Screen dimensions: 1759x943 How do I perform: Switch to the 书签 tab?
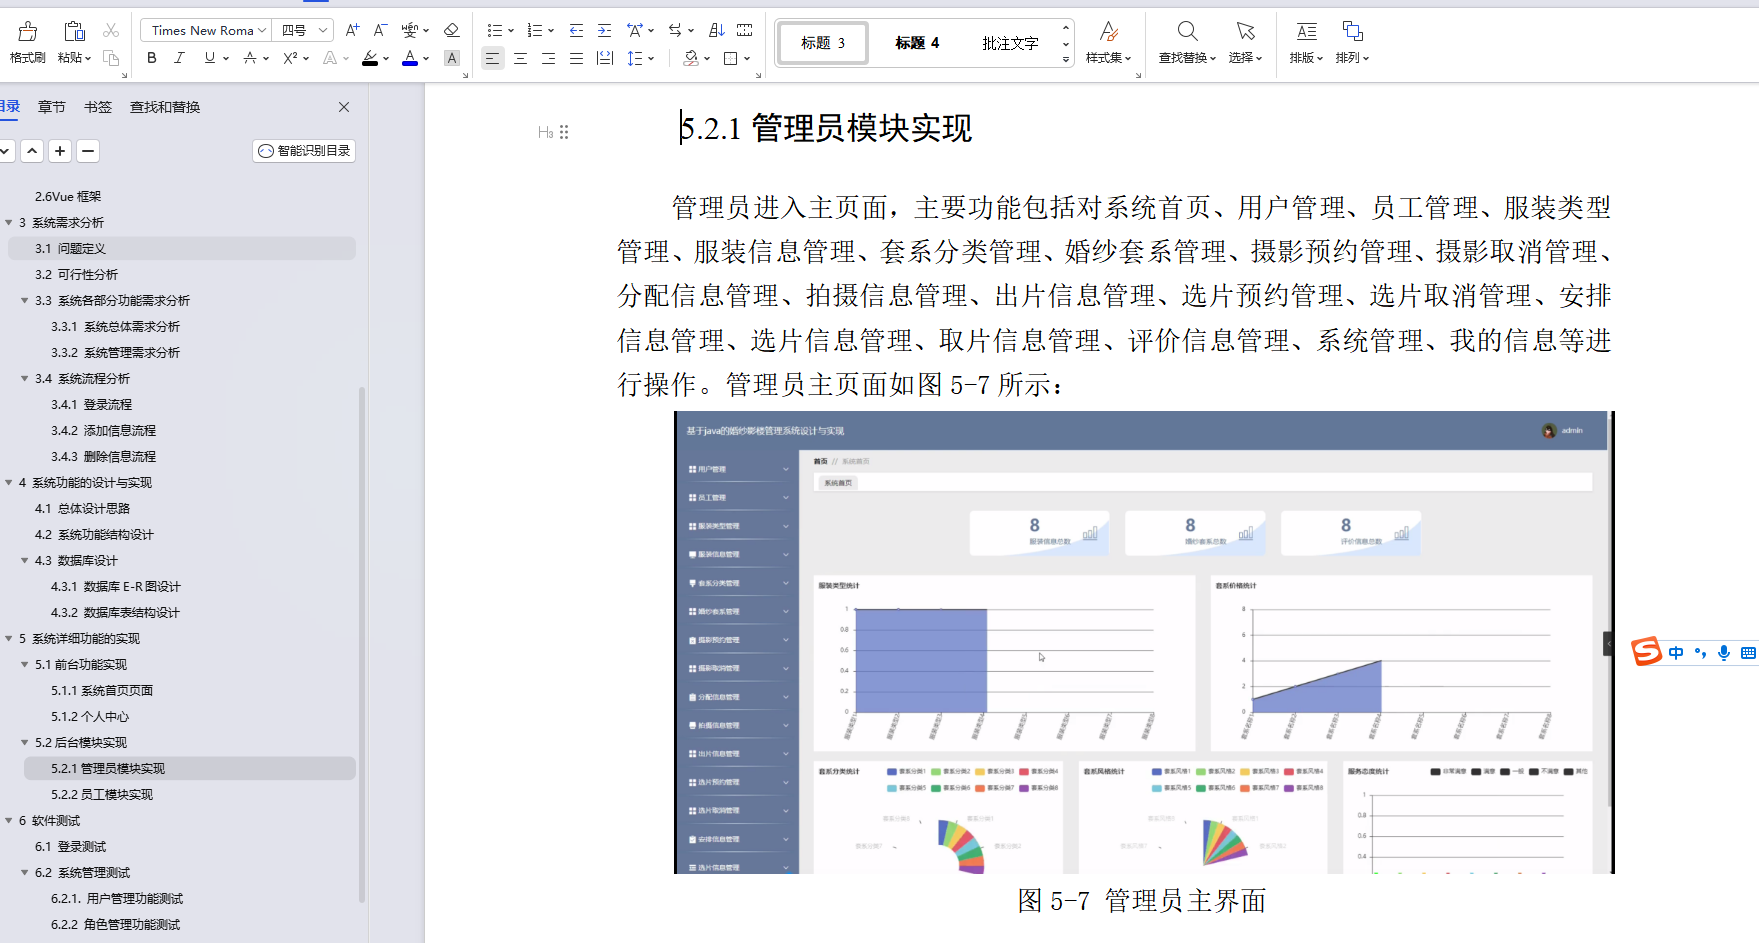tap(98, 107)
